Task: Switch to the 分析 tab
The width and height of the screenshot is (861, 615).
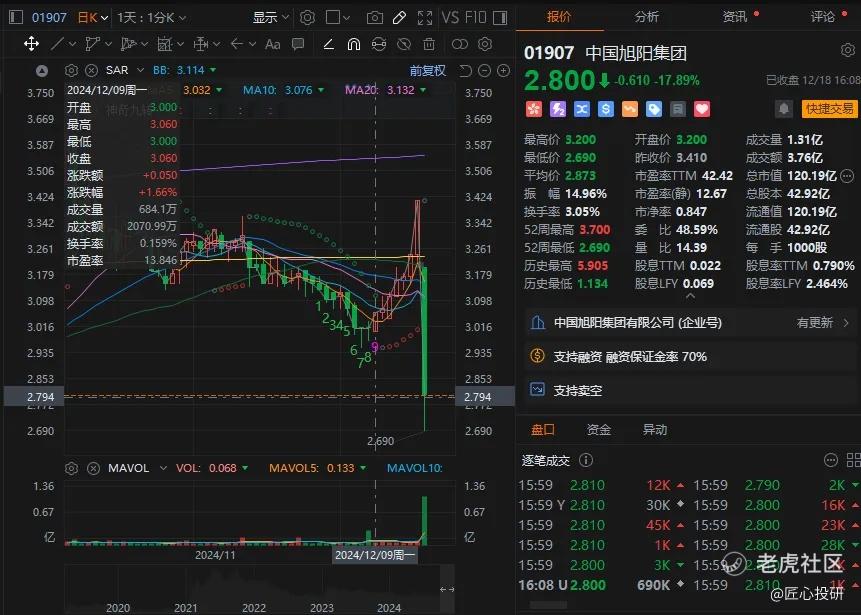Action: click(647, 16)
